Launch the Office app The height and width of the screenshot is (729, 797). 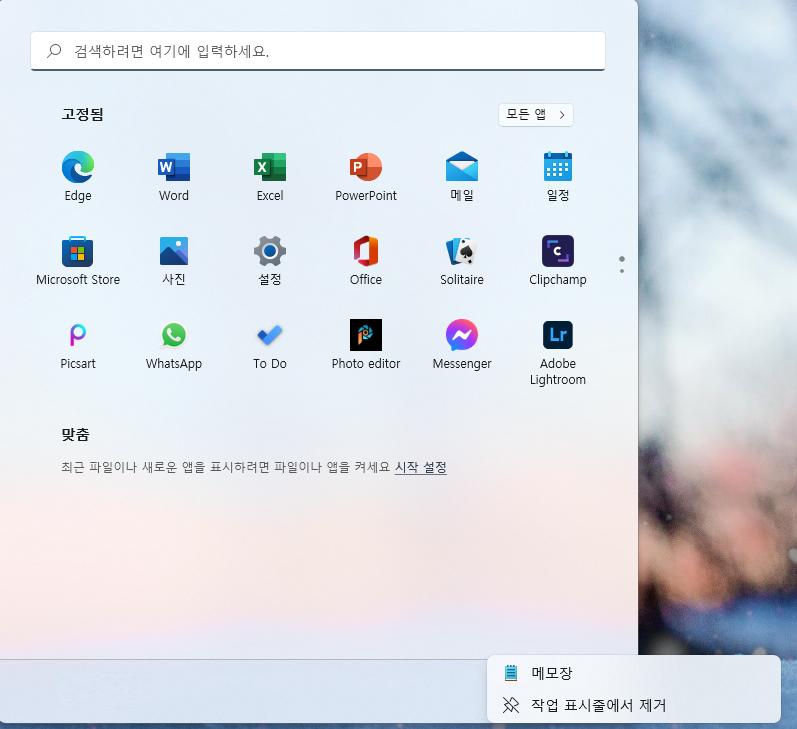(366, 261)
